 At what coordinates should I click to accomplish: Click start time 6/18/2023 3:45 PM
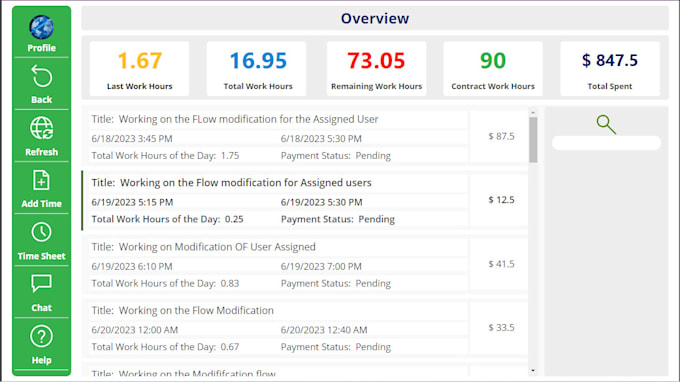[132, 139]
